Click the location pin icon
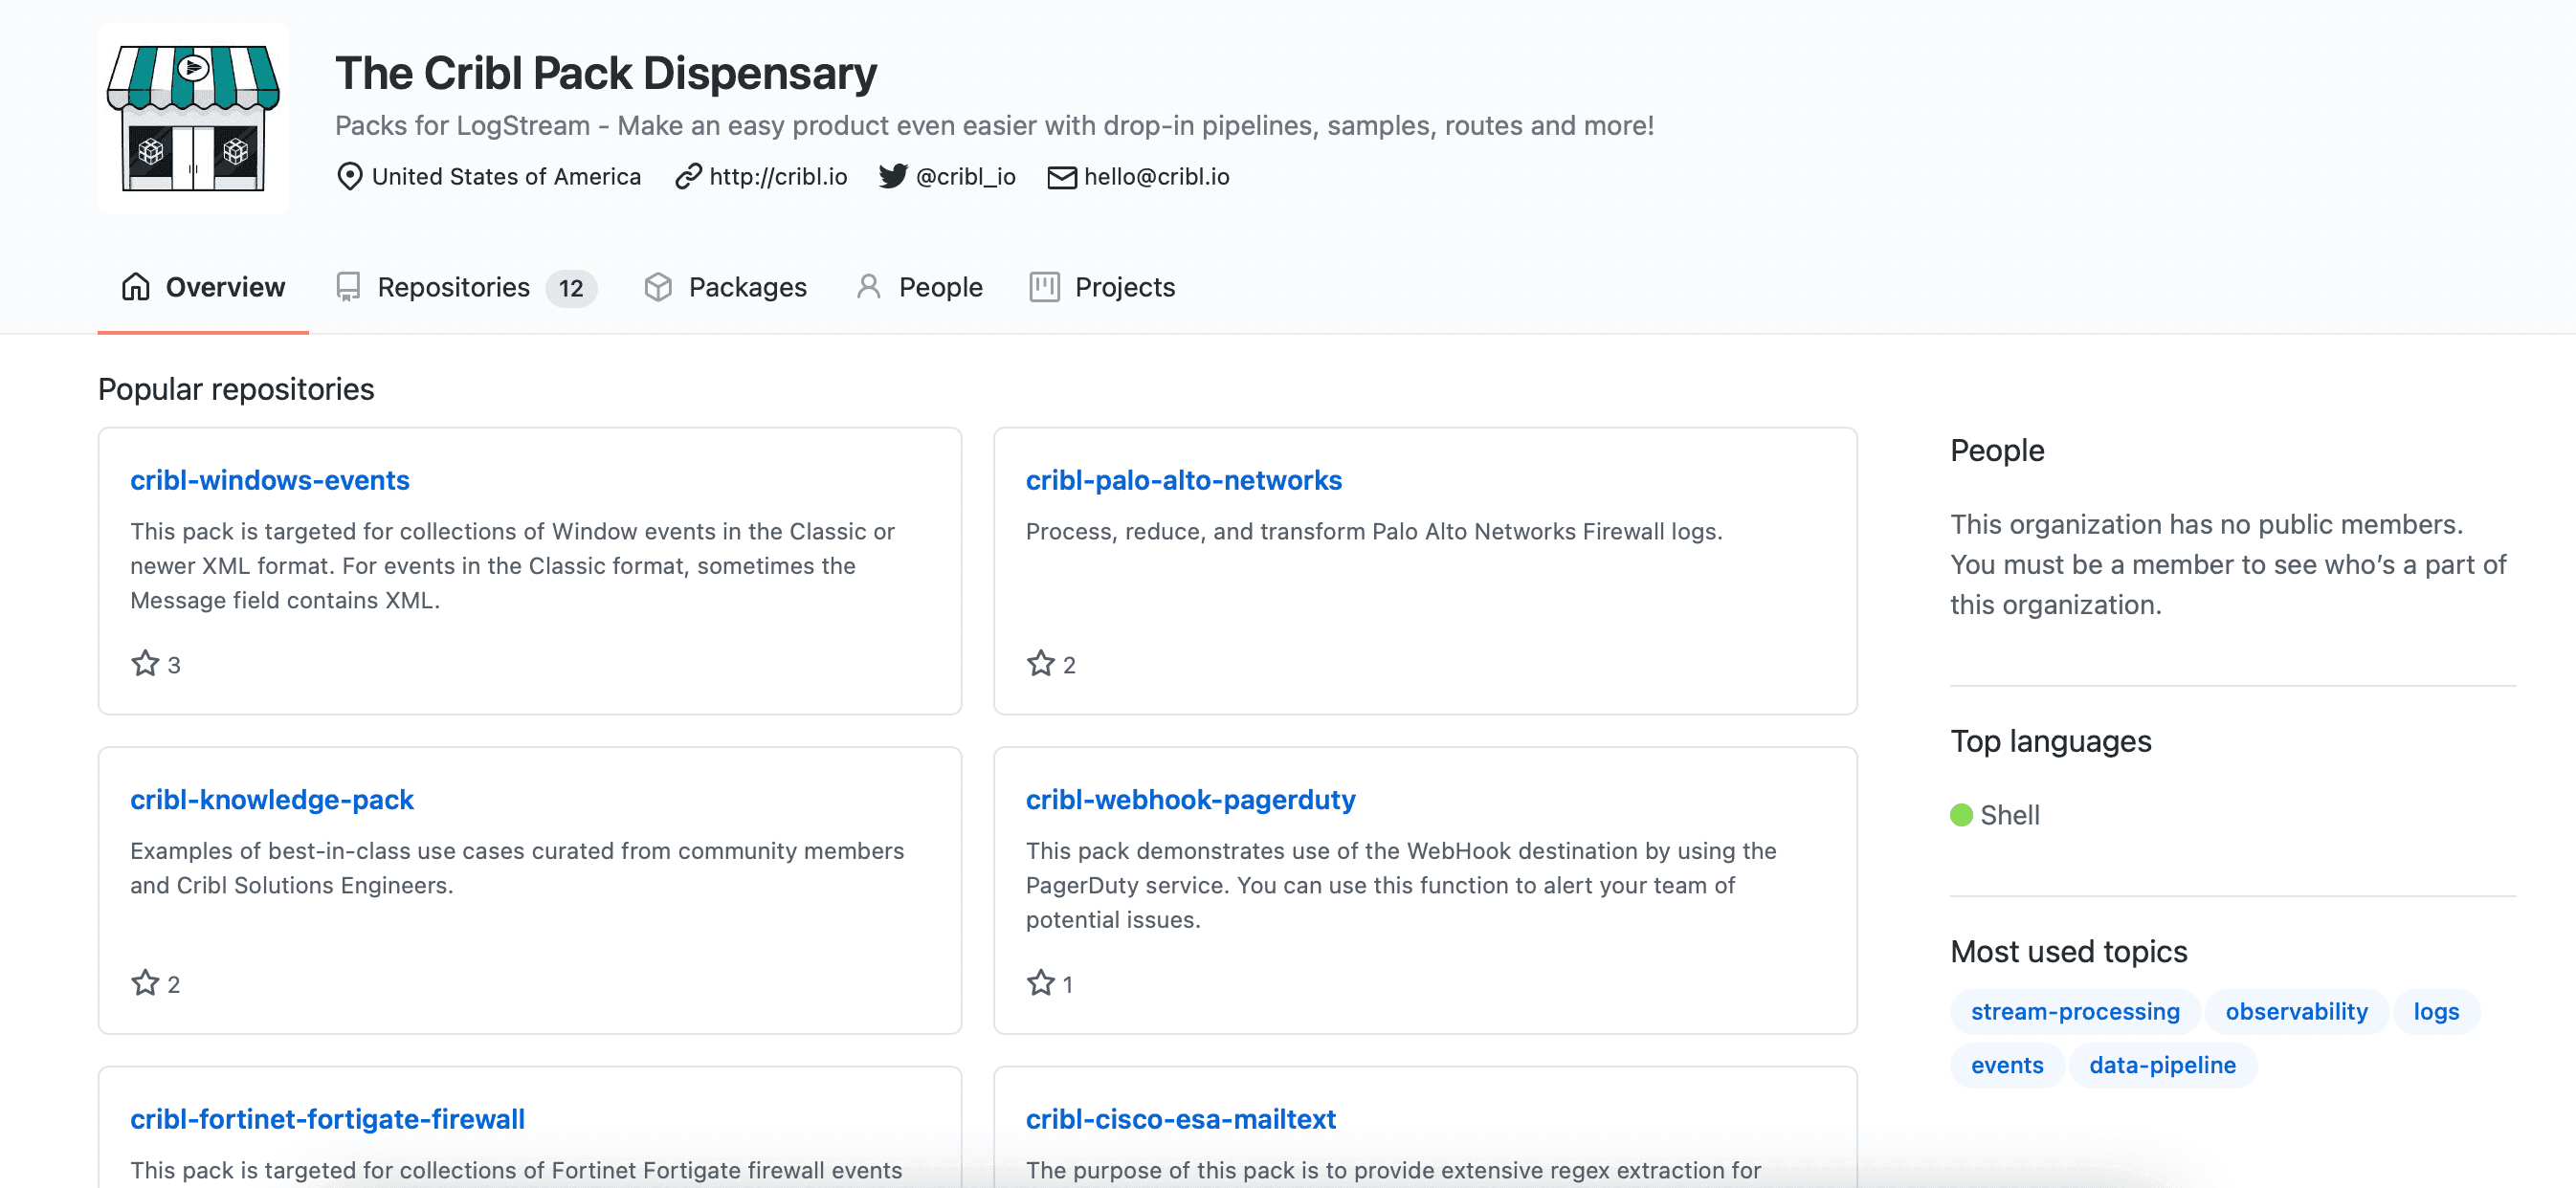The width and height of the screenshot is (2576, 1188). [x=349, y=177]
